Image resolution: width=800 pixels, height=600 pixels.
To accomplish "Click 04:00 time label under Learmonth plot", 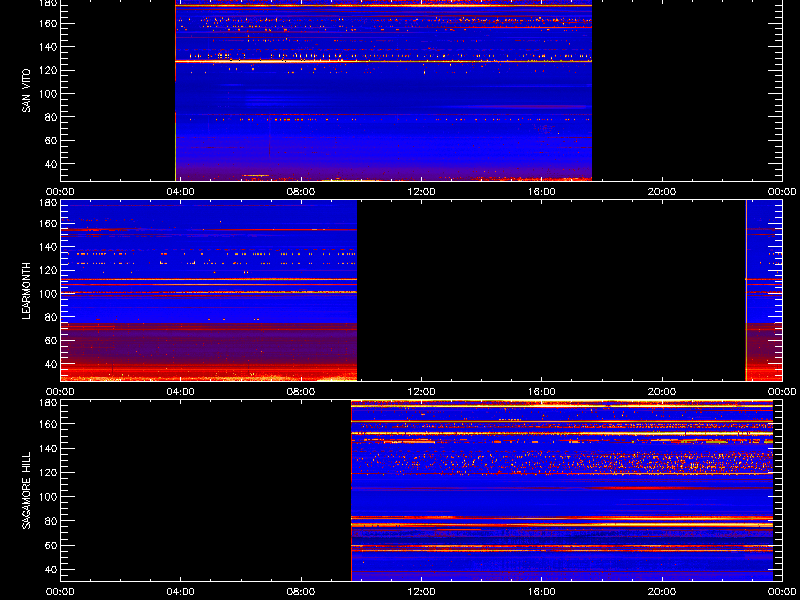I will (x=181, y=392).
